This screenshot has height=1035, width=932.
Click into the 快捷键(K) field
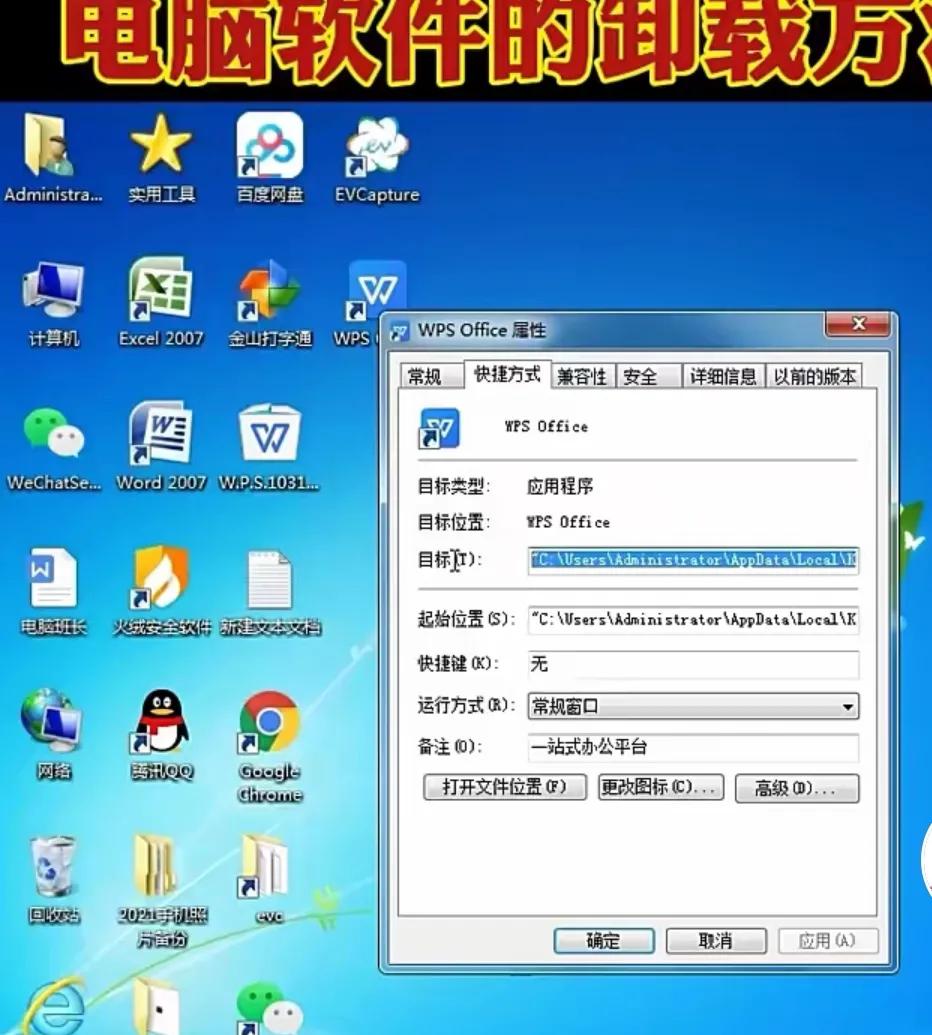coord(693,664)
